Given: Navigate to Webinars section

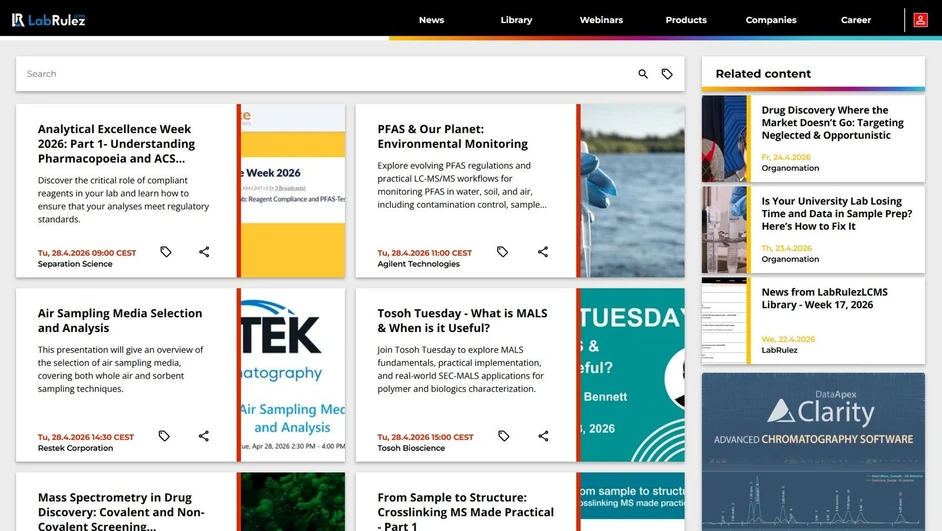Looking at the screenshot, I should [x=601, y=20].
